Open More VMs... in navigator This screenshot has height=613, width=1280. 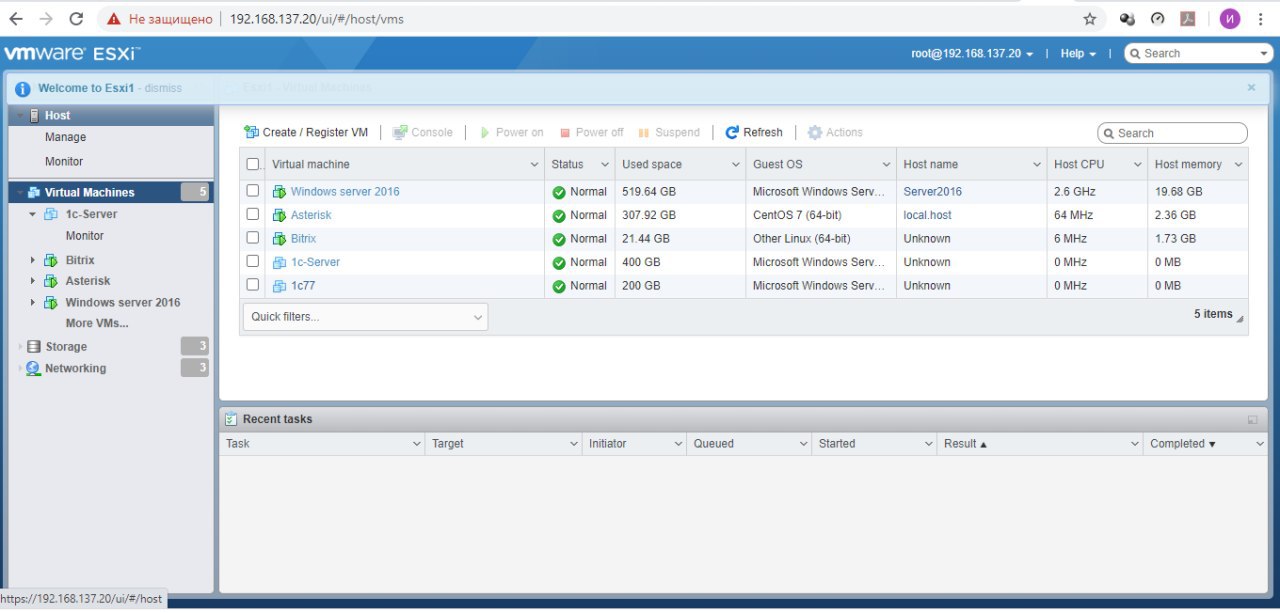click(x=97, y=323)
